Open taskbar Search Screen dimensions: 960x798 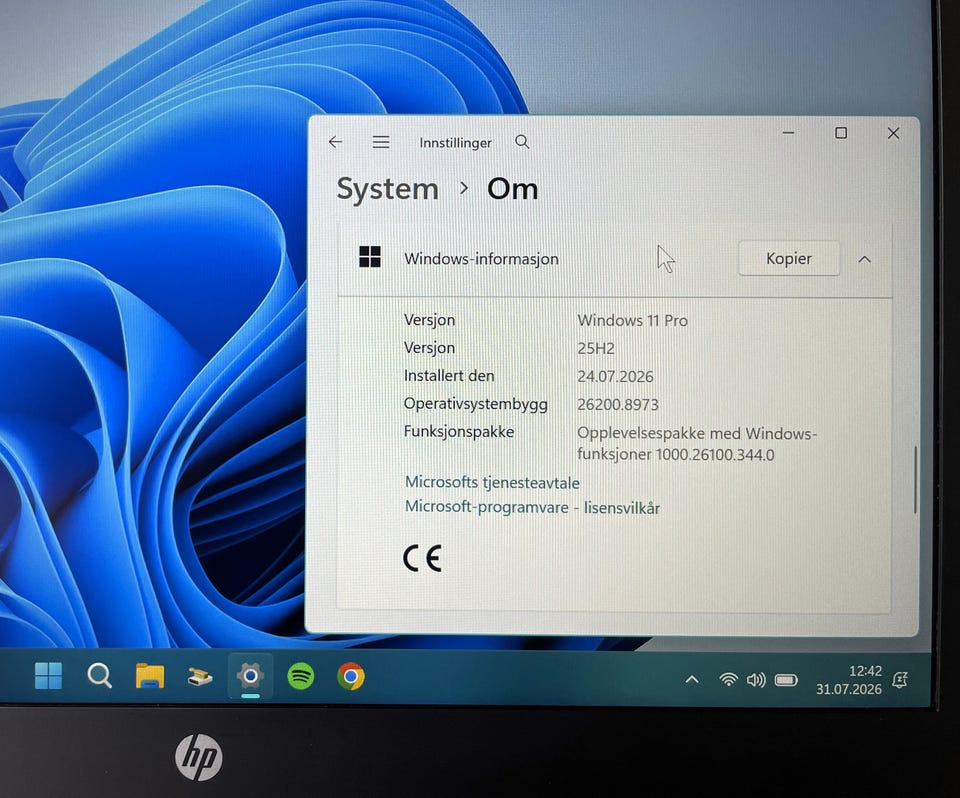point(99,676)
